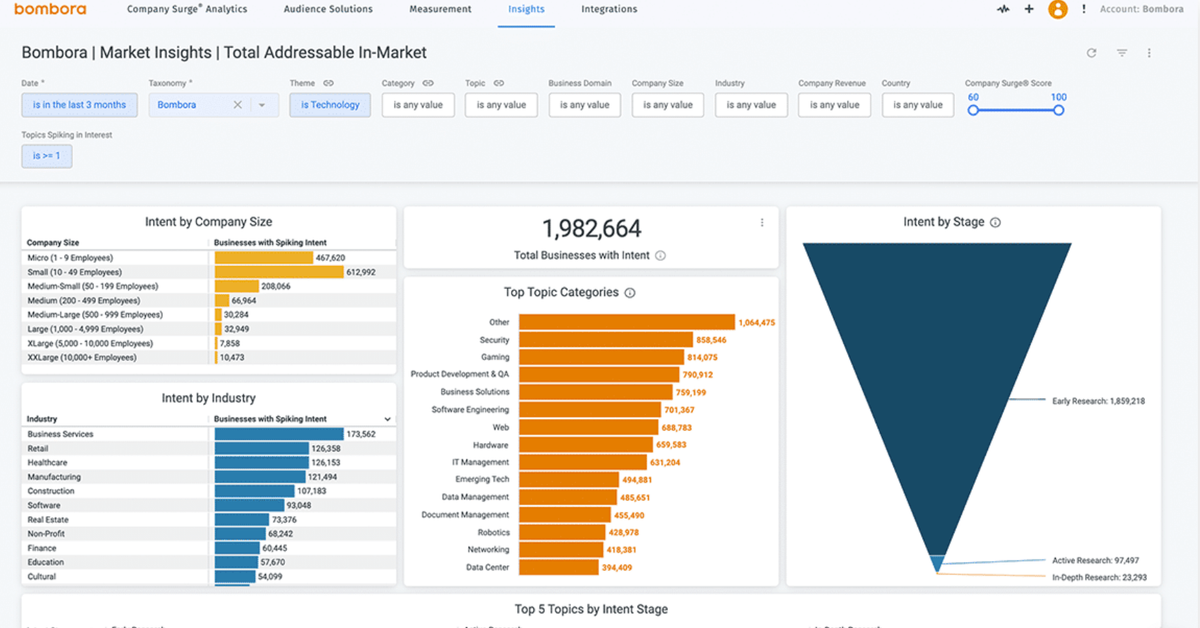The image size is (1200, 628).
Task: Click the Bombora logo
Action: pyautogui.click(x=50, y=9)
